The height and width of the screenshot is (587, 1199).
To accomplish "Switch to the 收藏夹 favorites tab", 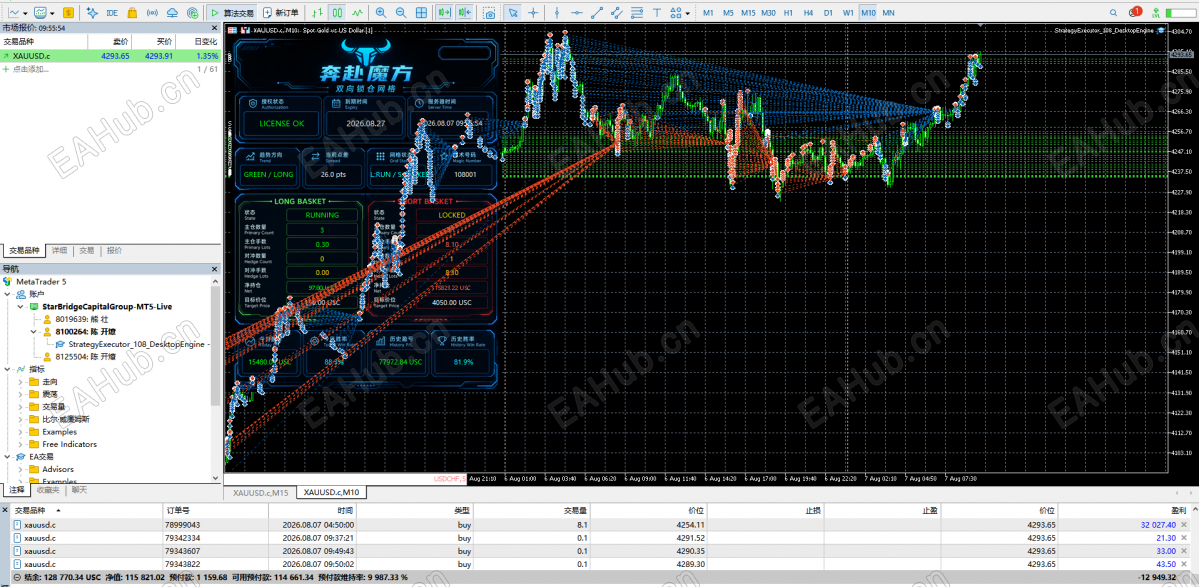I will 50,490.
